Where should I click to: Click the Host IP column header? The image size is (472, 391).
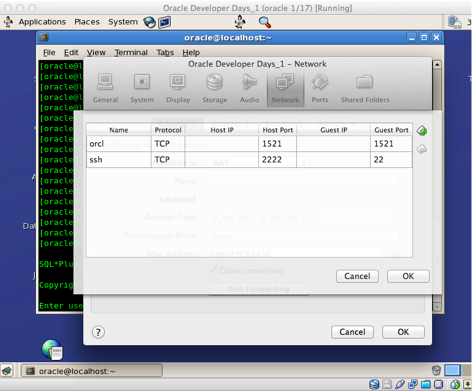(x=222, y=130)
